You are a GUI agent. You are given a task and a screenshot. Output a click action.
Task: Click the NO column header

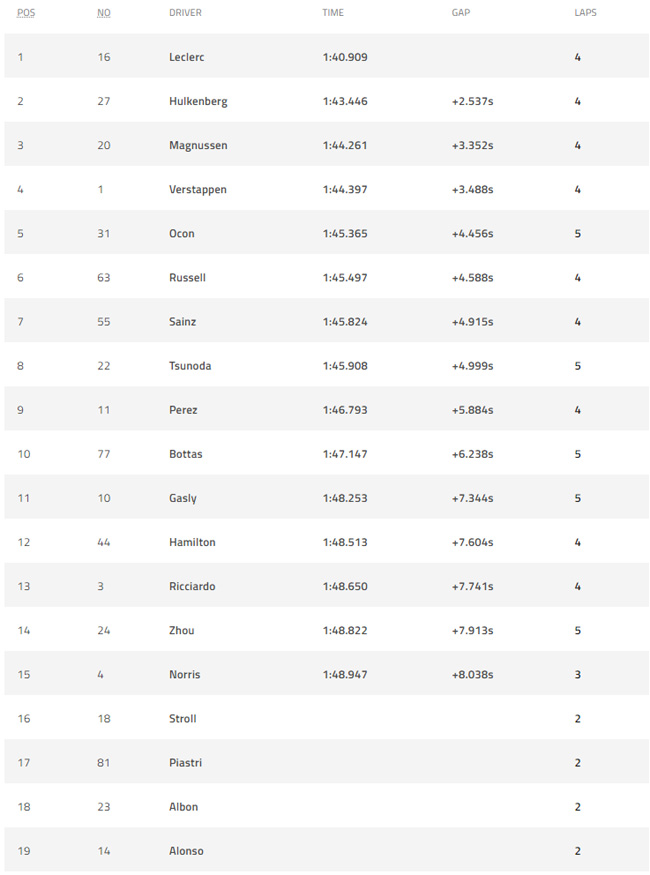(x=104, y=12)
